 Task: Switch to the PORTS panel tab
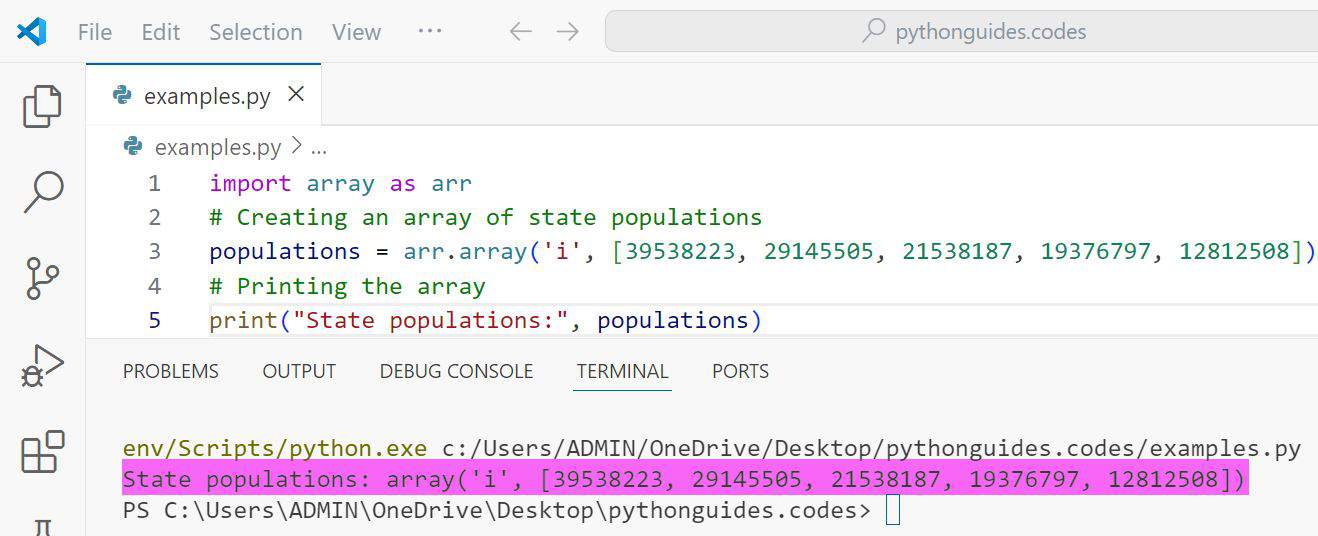pyautogui.click(x=740, y=371)
